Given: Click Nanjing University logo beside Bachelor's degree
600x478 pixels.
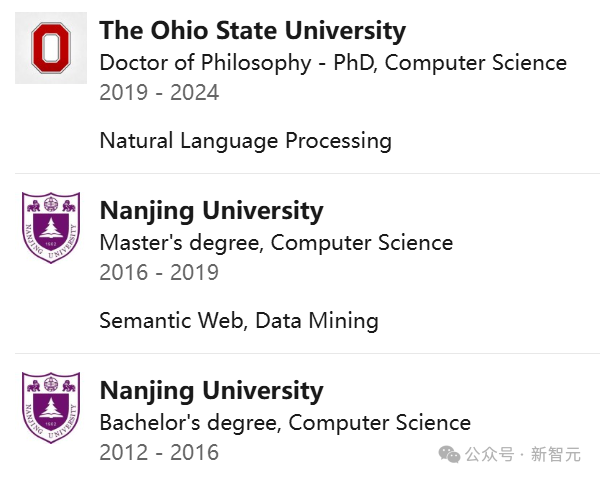Looking at the screenshot, I should coord(51,407).
